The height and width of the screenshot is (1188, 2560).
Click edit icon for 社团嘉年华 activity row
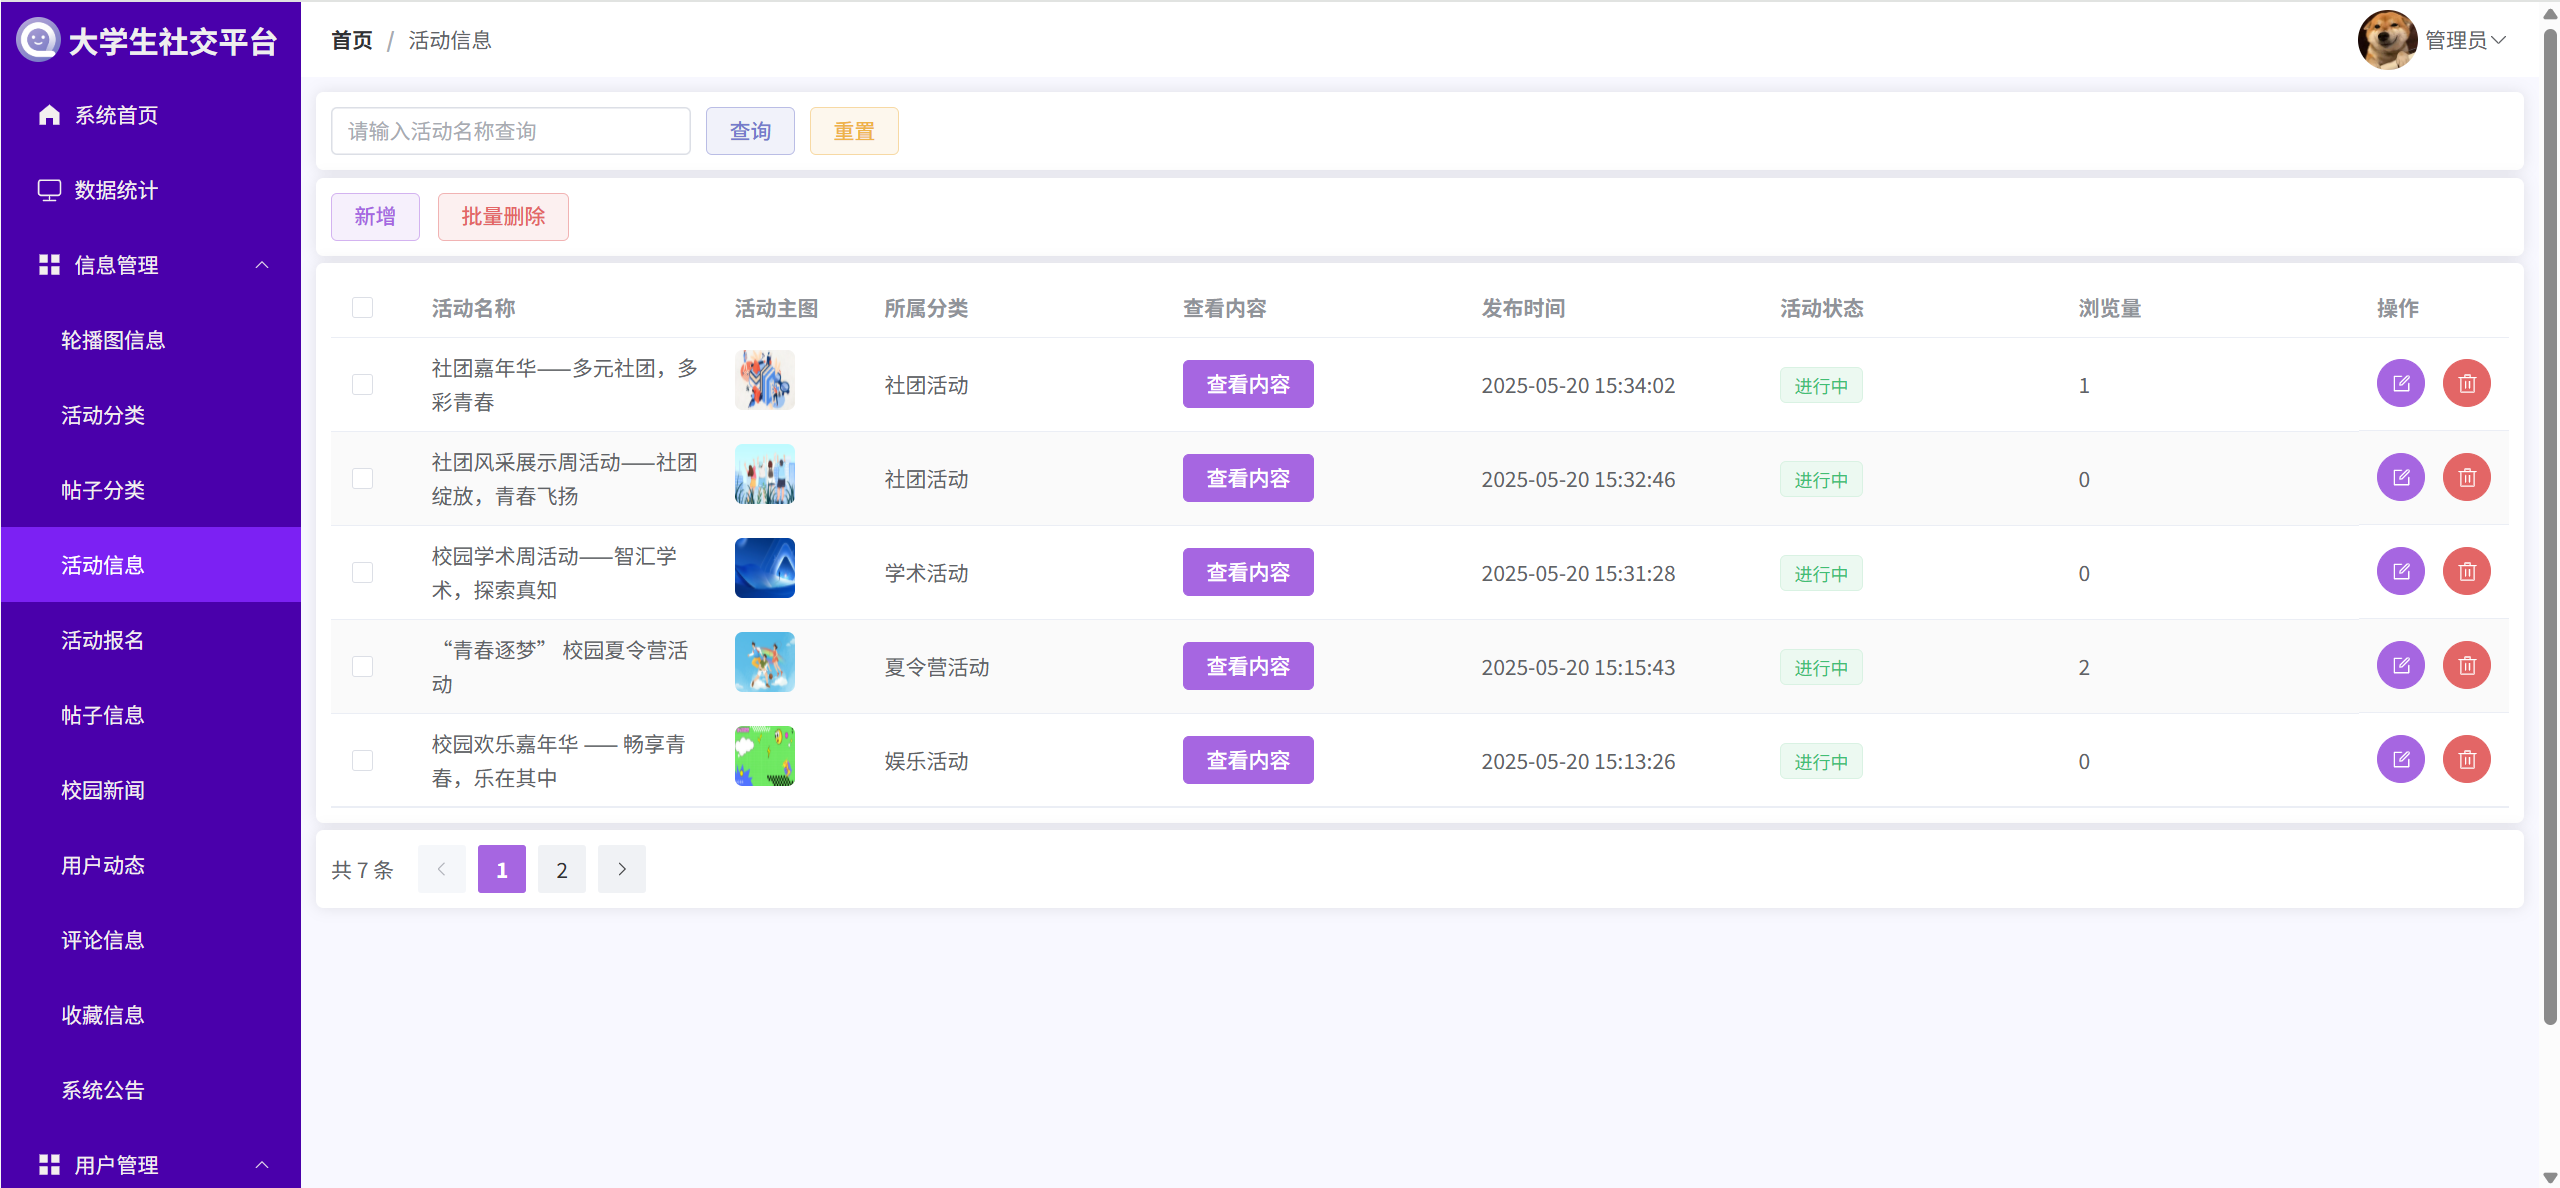click(x=2400, y=384)
